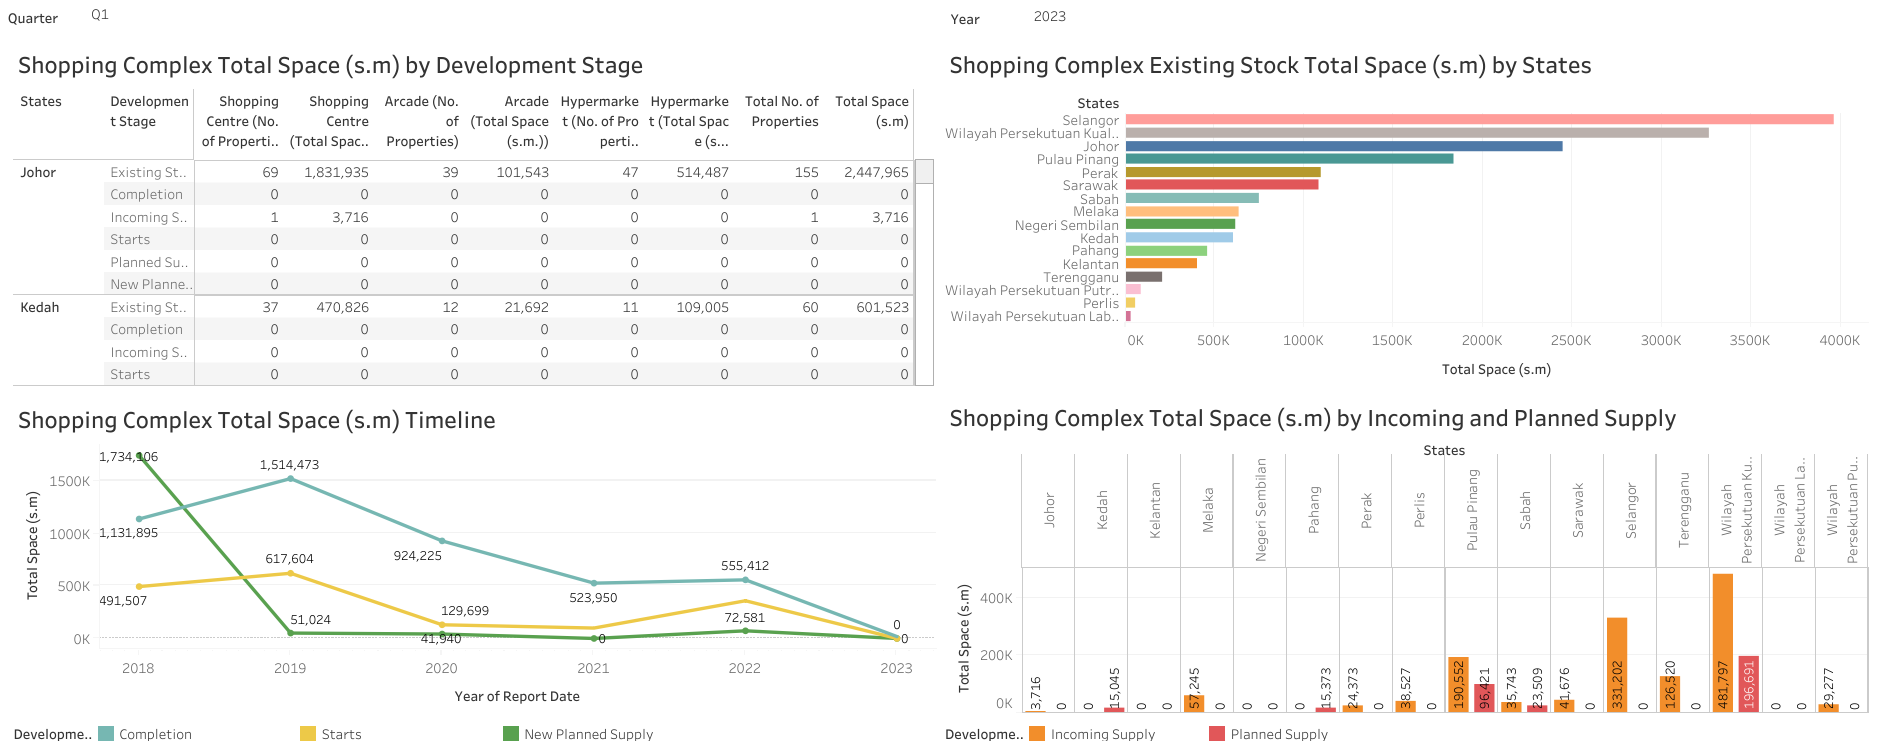Click the Starts legend yellow swatch

click(x=308, y=734)
